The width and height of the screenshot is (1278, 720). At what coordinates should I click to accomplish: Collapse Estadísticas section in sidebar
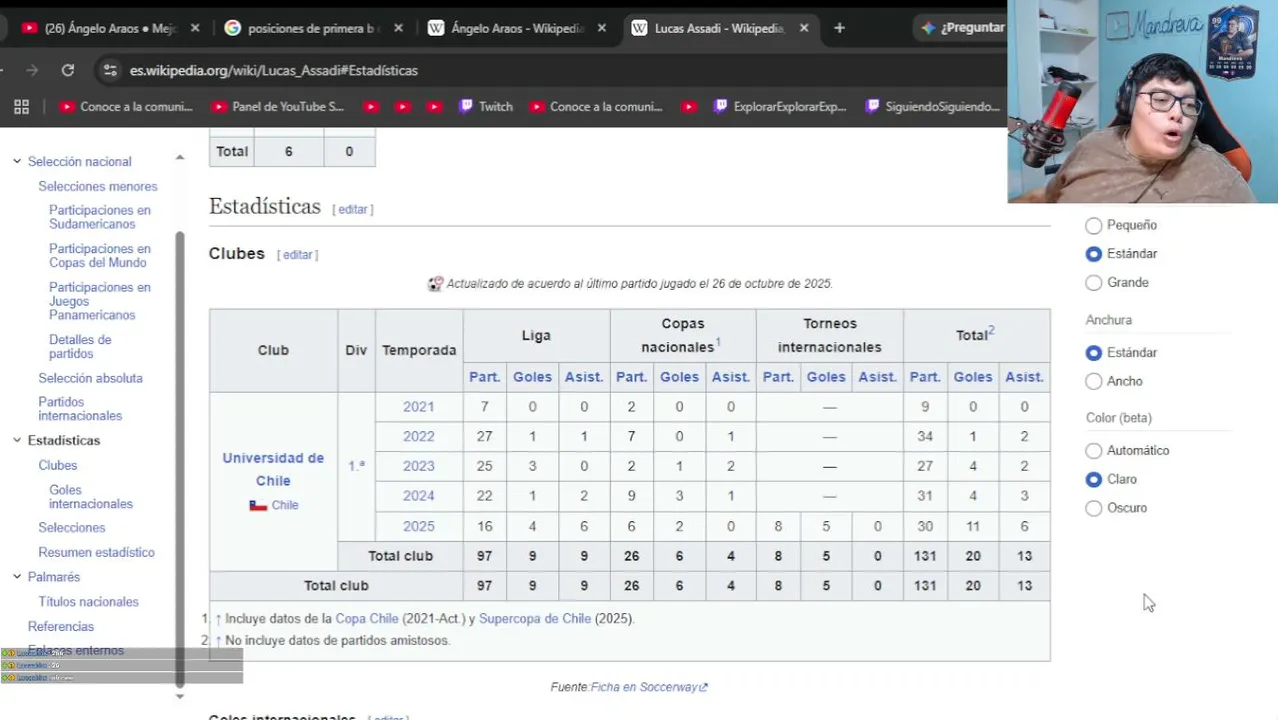point(17,440)
